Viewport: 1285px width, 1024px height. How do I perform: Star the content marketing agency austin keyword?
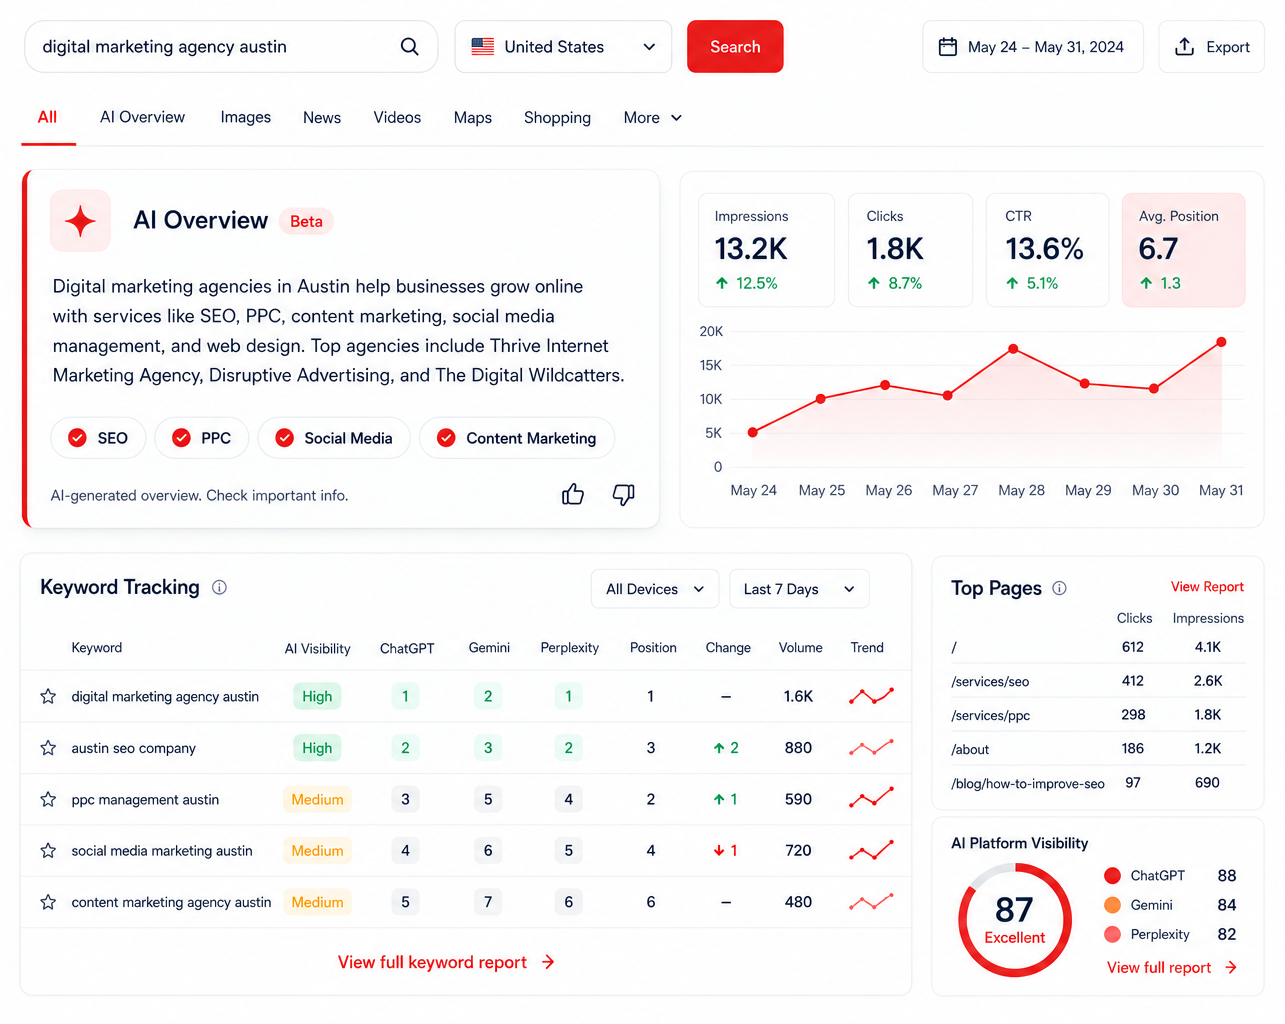click(x=48, y=902)
